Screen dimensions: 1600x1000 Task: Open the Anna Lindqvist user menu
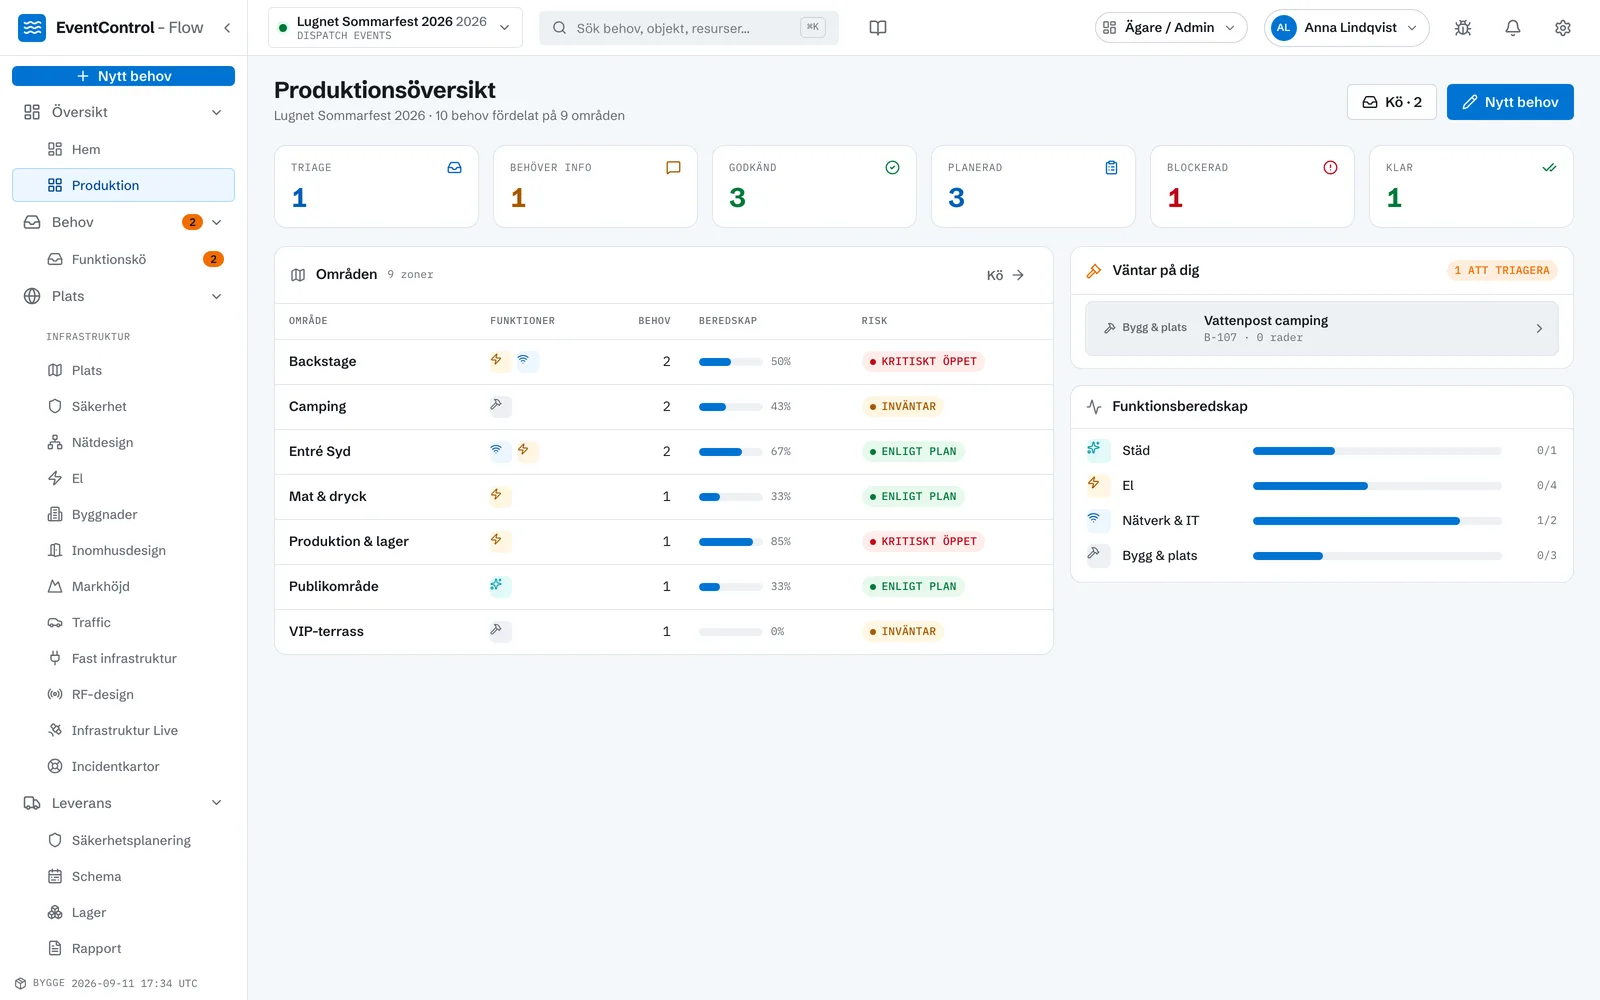point(1347,28)
